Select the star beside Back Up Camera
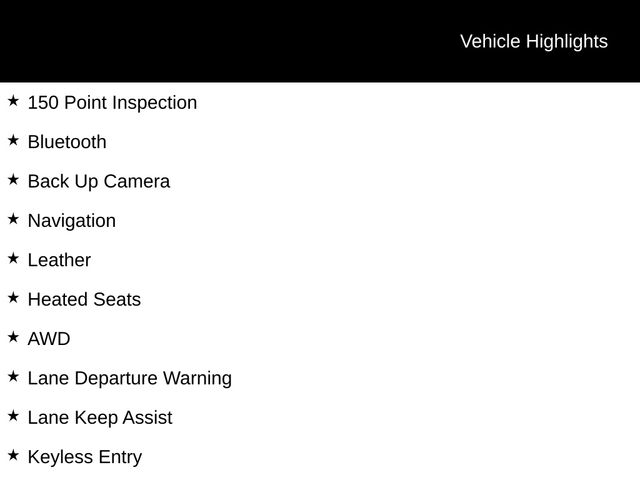The width and height of the screenshot is (640, 480). click(13, 180)
